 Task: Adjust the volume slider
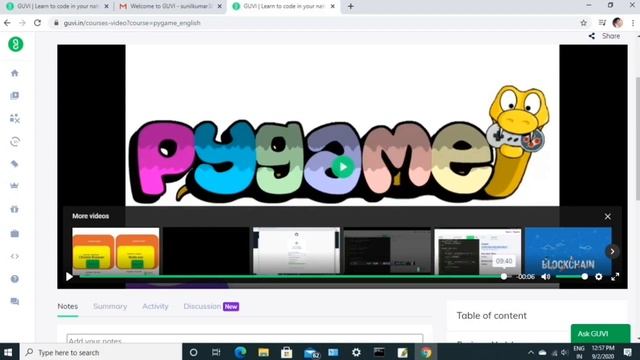pos(571,277)
